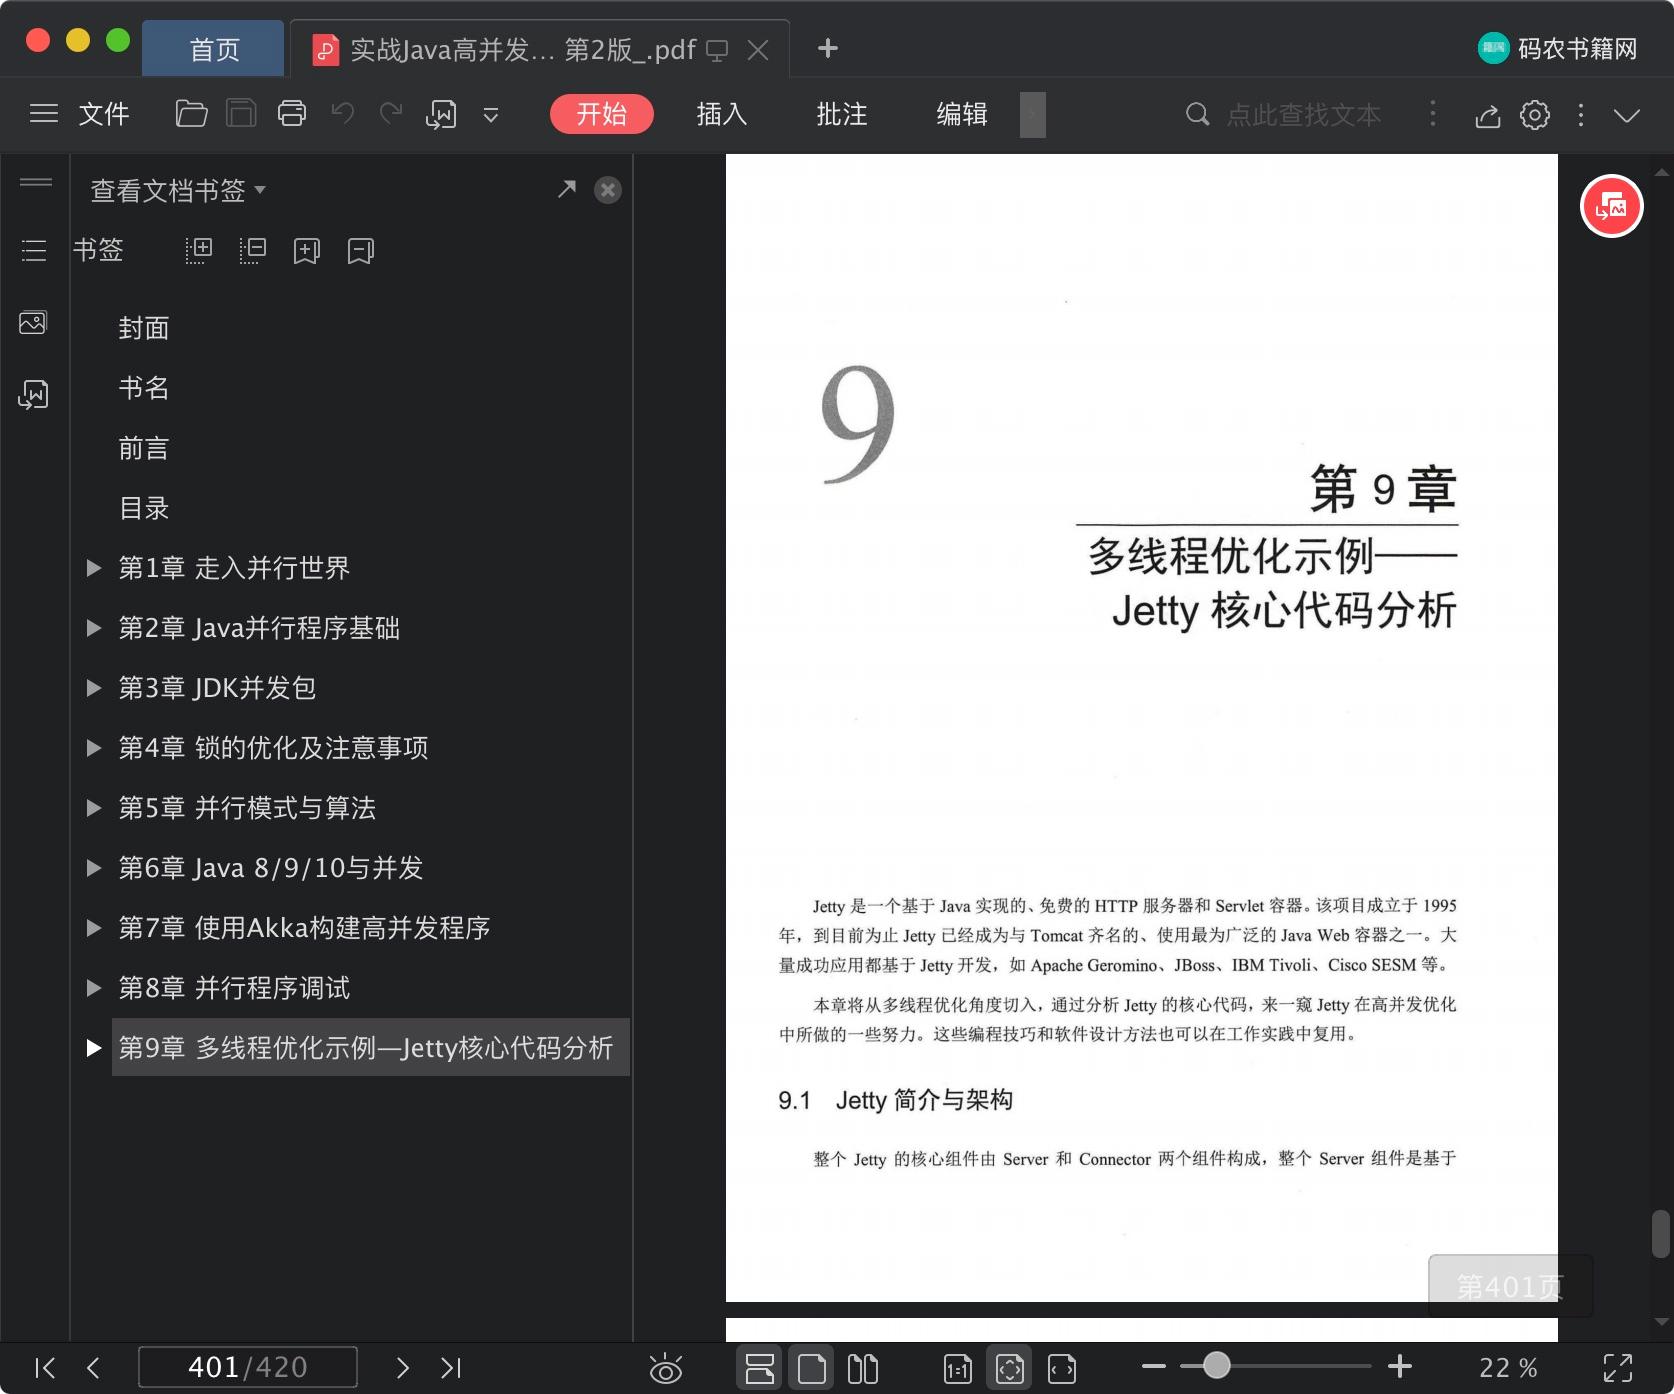
Task: Open the 码农书籍网 account button
Action: point(1558,48)
